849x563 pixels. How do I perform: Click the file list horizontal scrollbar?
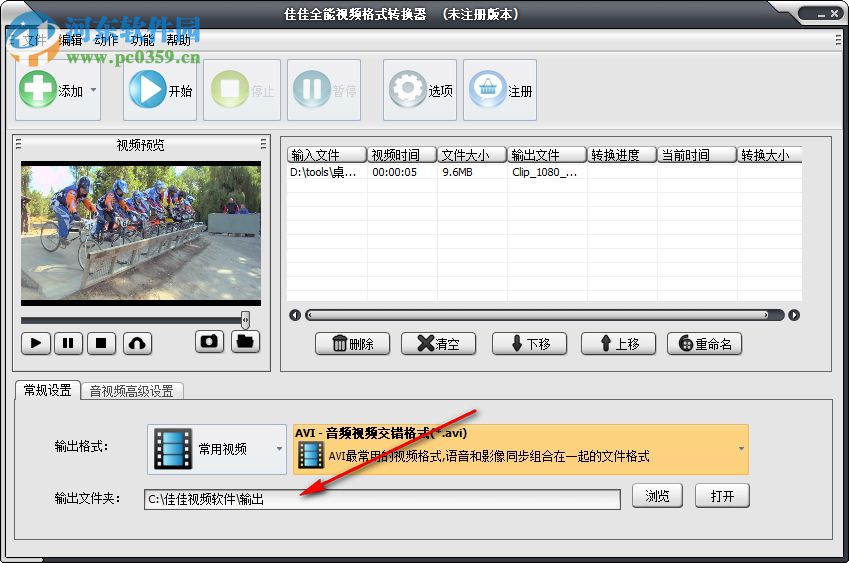[x=544, y=315]
